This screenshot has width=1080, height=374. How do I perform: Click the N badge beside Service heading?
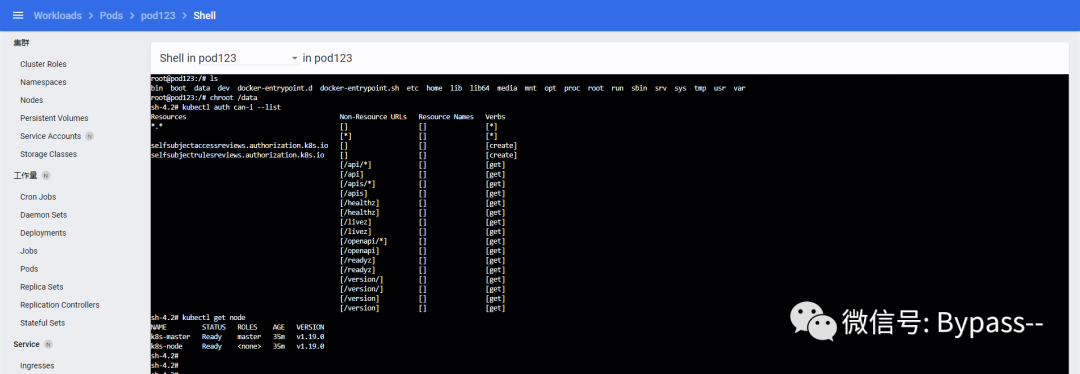tap(48, 344)
